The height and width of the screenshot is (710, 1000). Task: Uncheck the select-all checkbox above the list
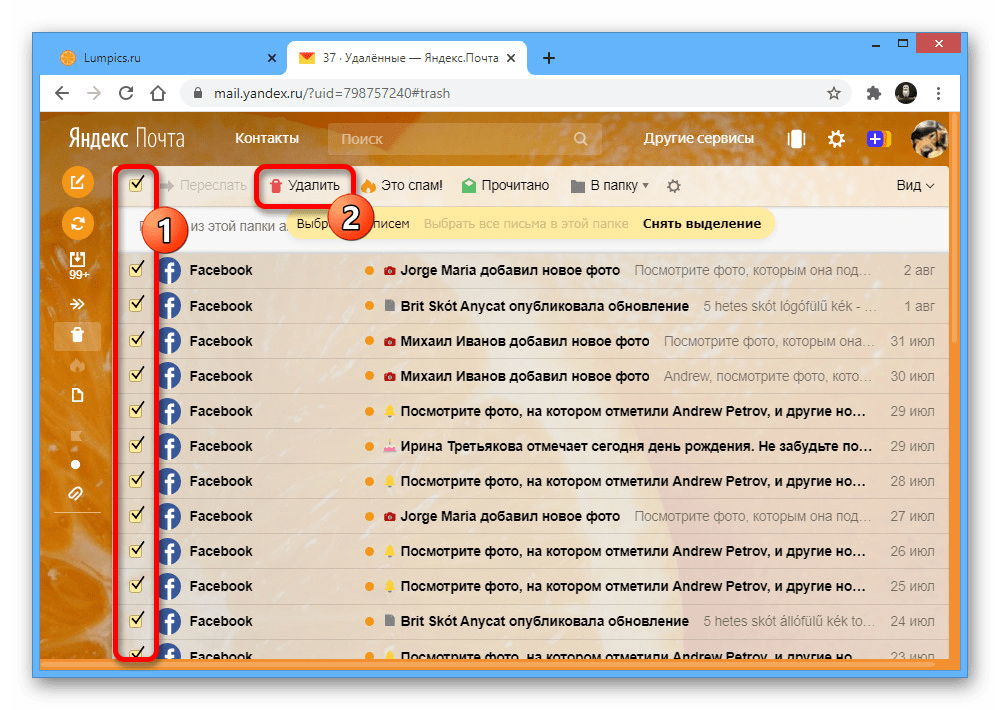137,185
